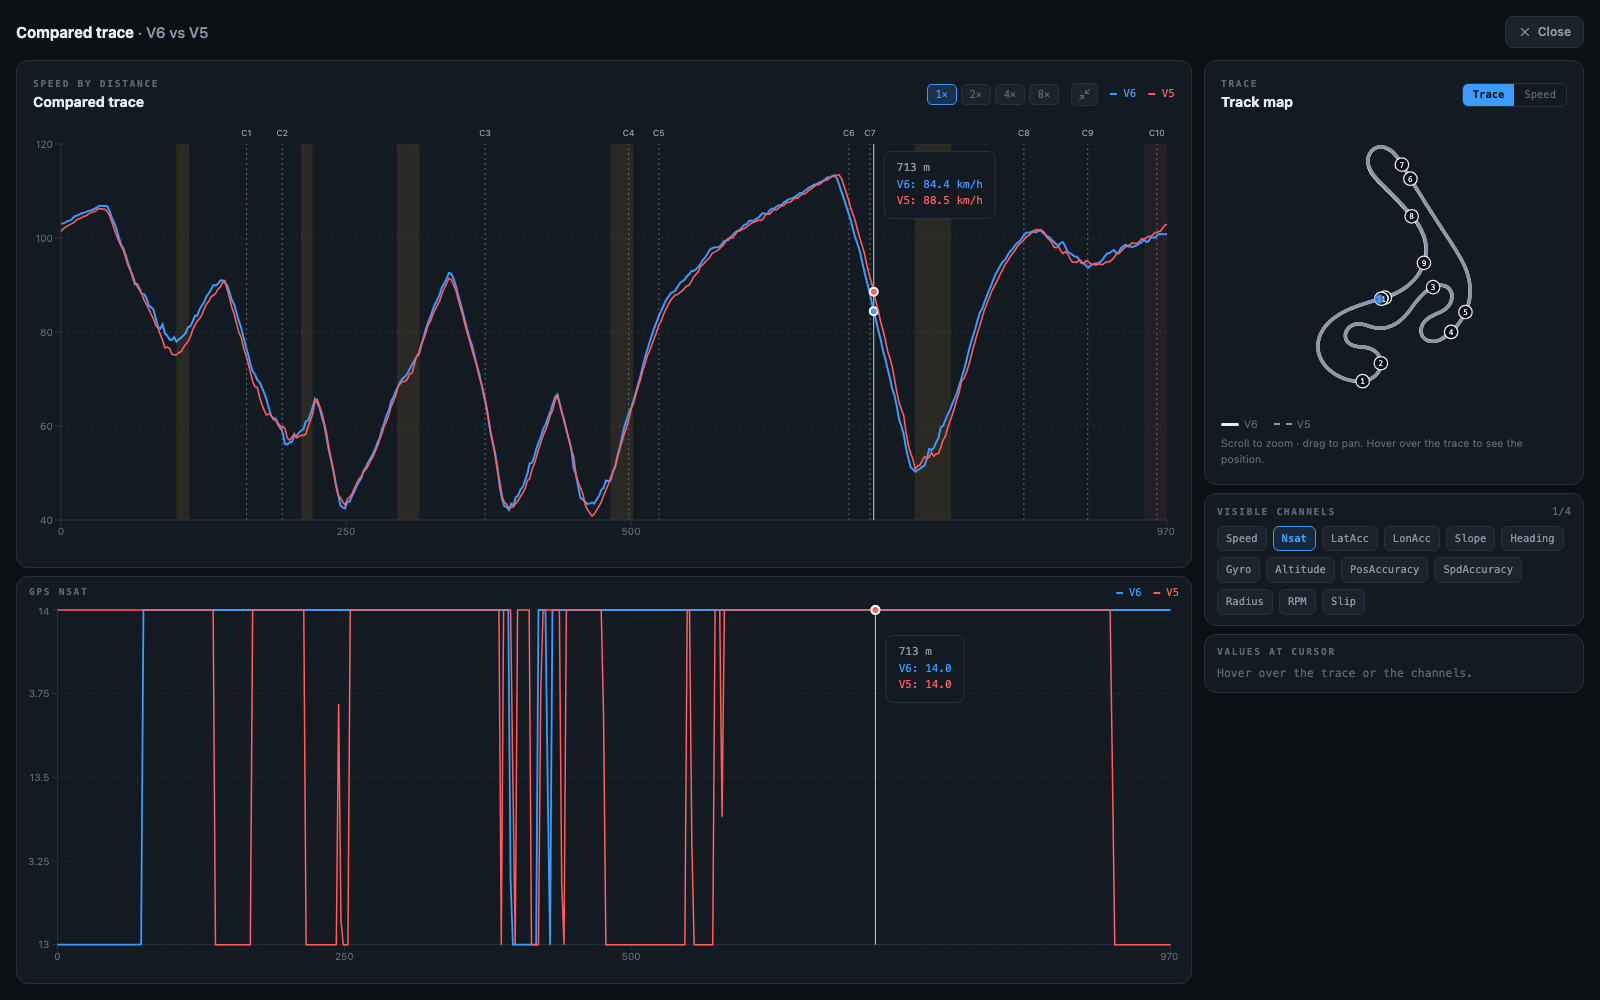This screenshot has width=1600, height=1000.
Task: Click corner 7 marker on track map
Action: point(1402,165)
